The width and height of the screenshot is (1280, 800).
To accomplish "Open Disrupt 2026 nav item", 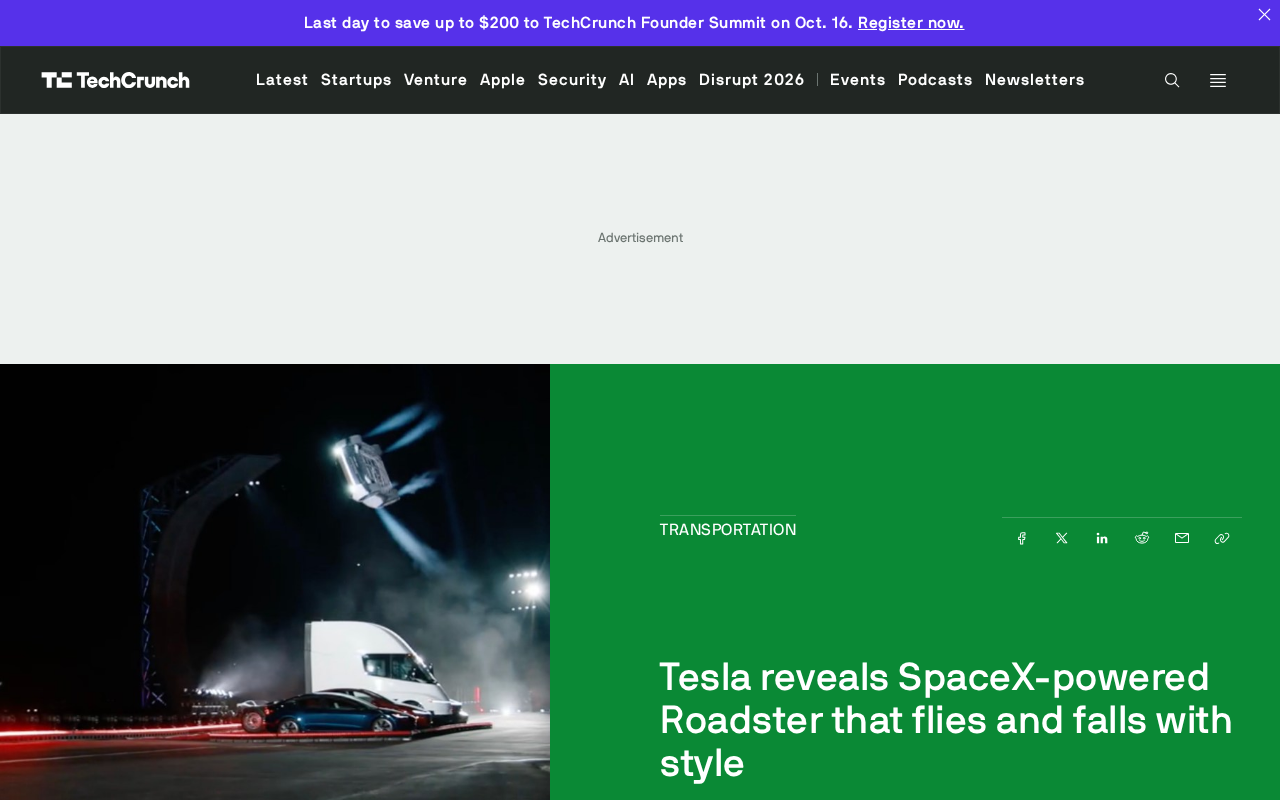I will (752, 80).
